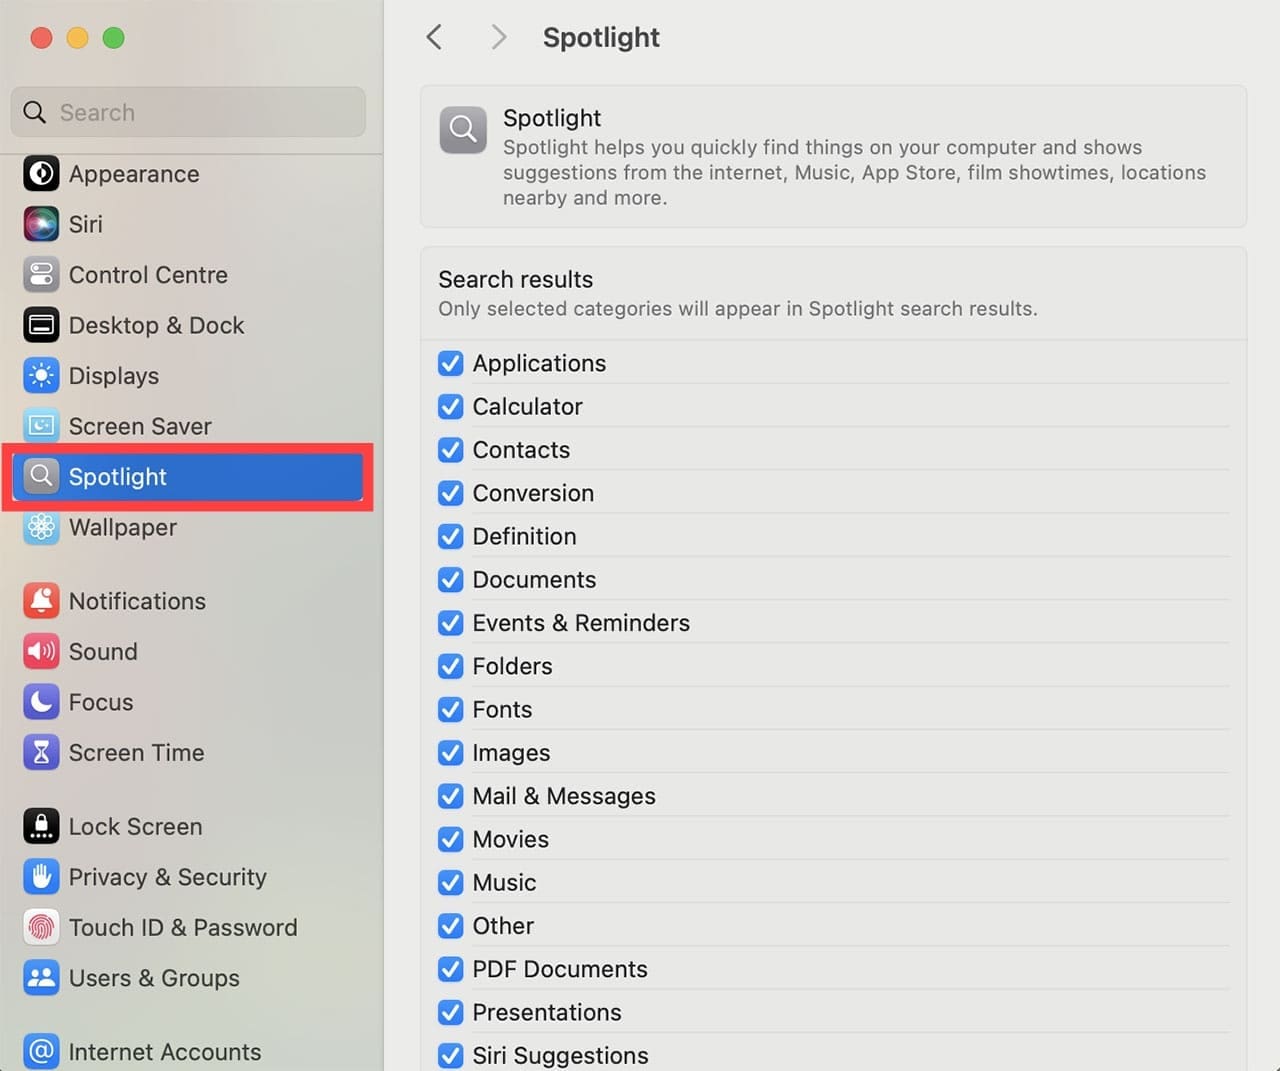Open the Siri icon in sidebar

click(x=41, y=224)
